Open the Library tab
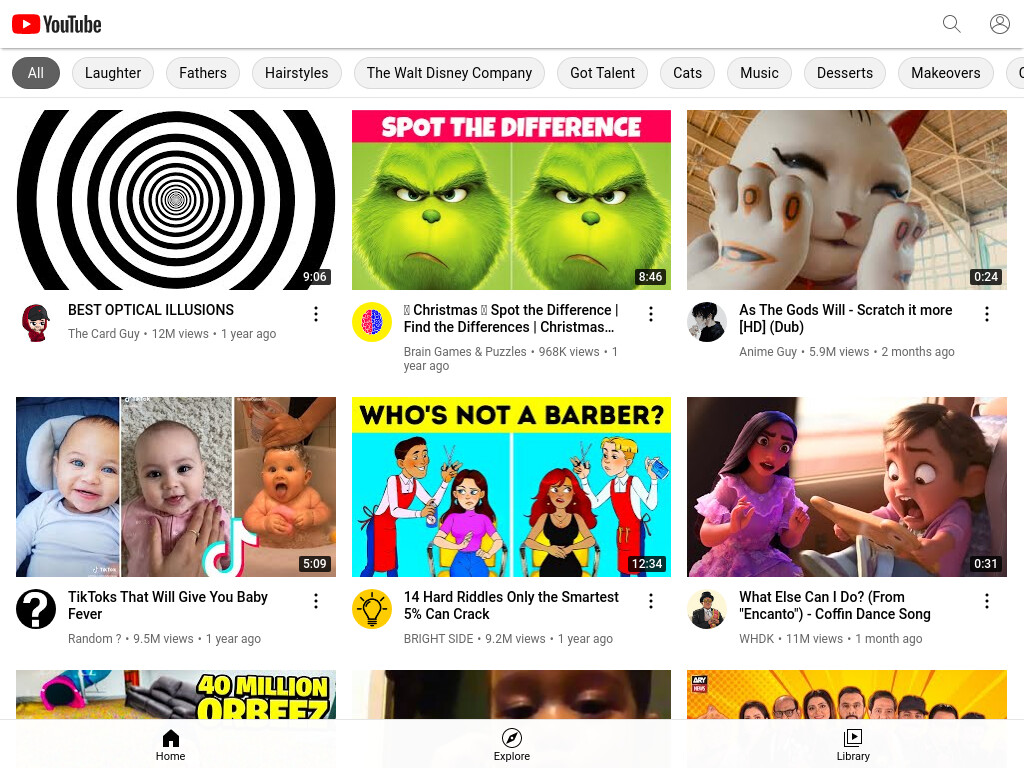 853,745
